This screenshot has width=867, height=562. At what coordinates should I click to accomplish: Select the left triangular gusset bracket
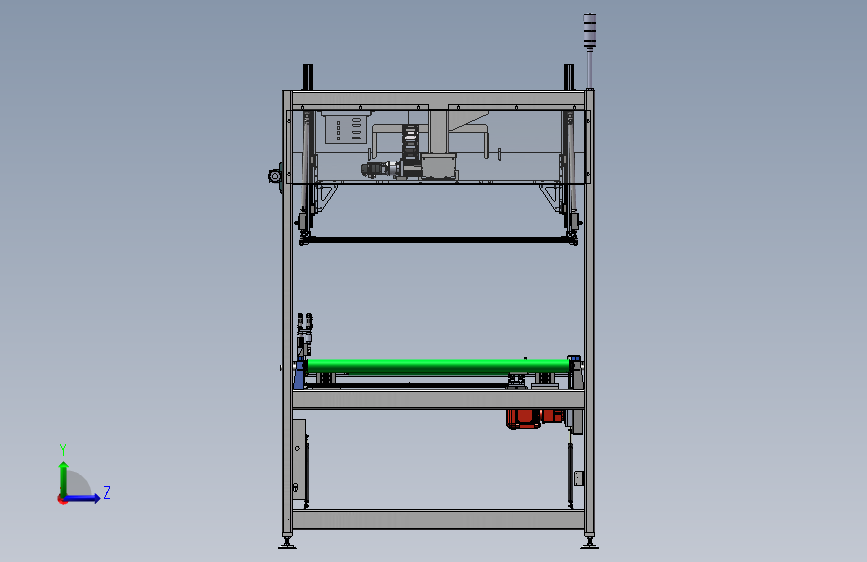tap(325, 198)
